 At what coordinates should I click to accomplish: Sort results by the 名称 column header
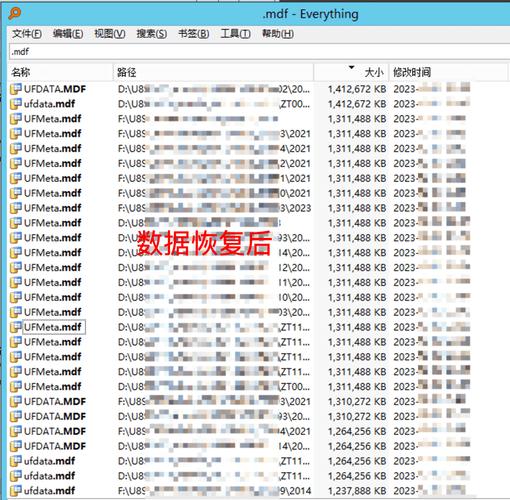(61, 72)
